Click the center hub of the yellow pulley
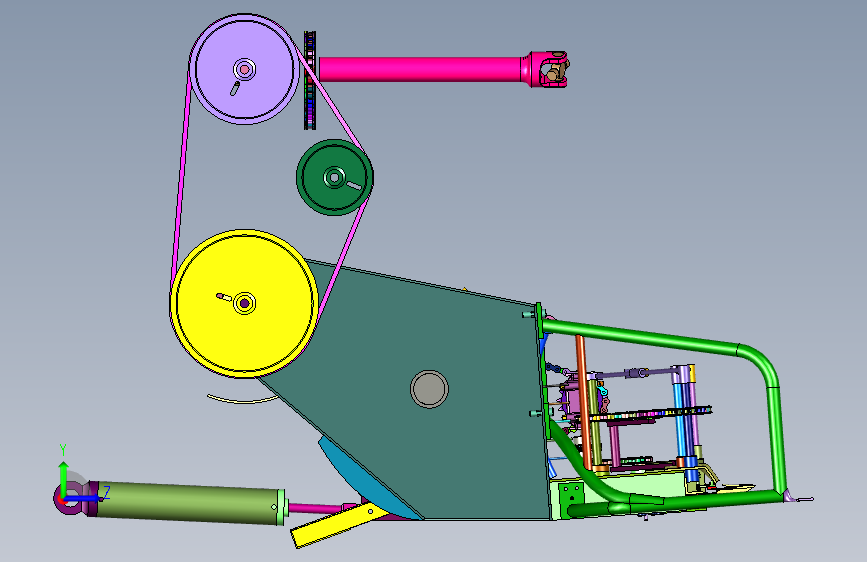The image size is (867, 562). 244,303
